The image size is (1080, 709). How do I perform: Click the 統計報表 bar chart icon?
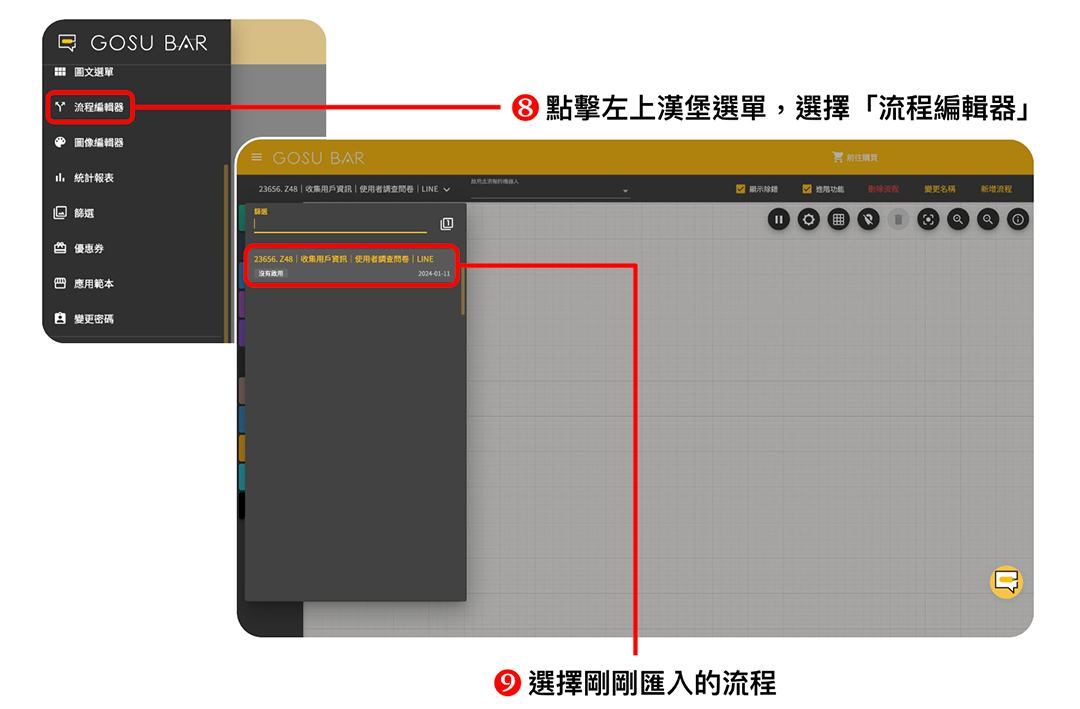(60, 178)
